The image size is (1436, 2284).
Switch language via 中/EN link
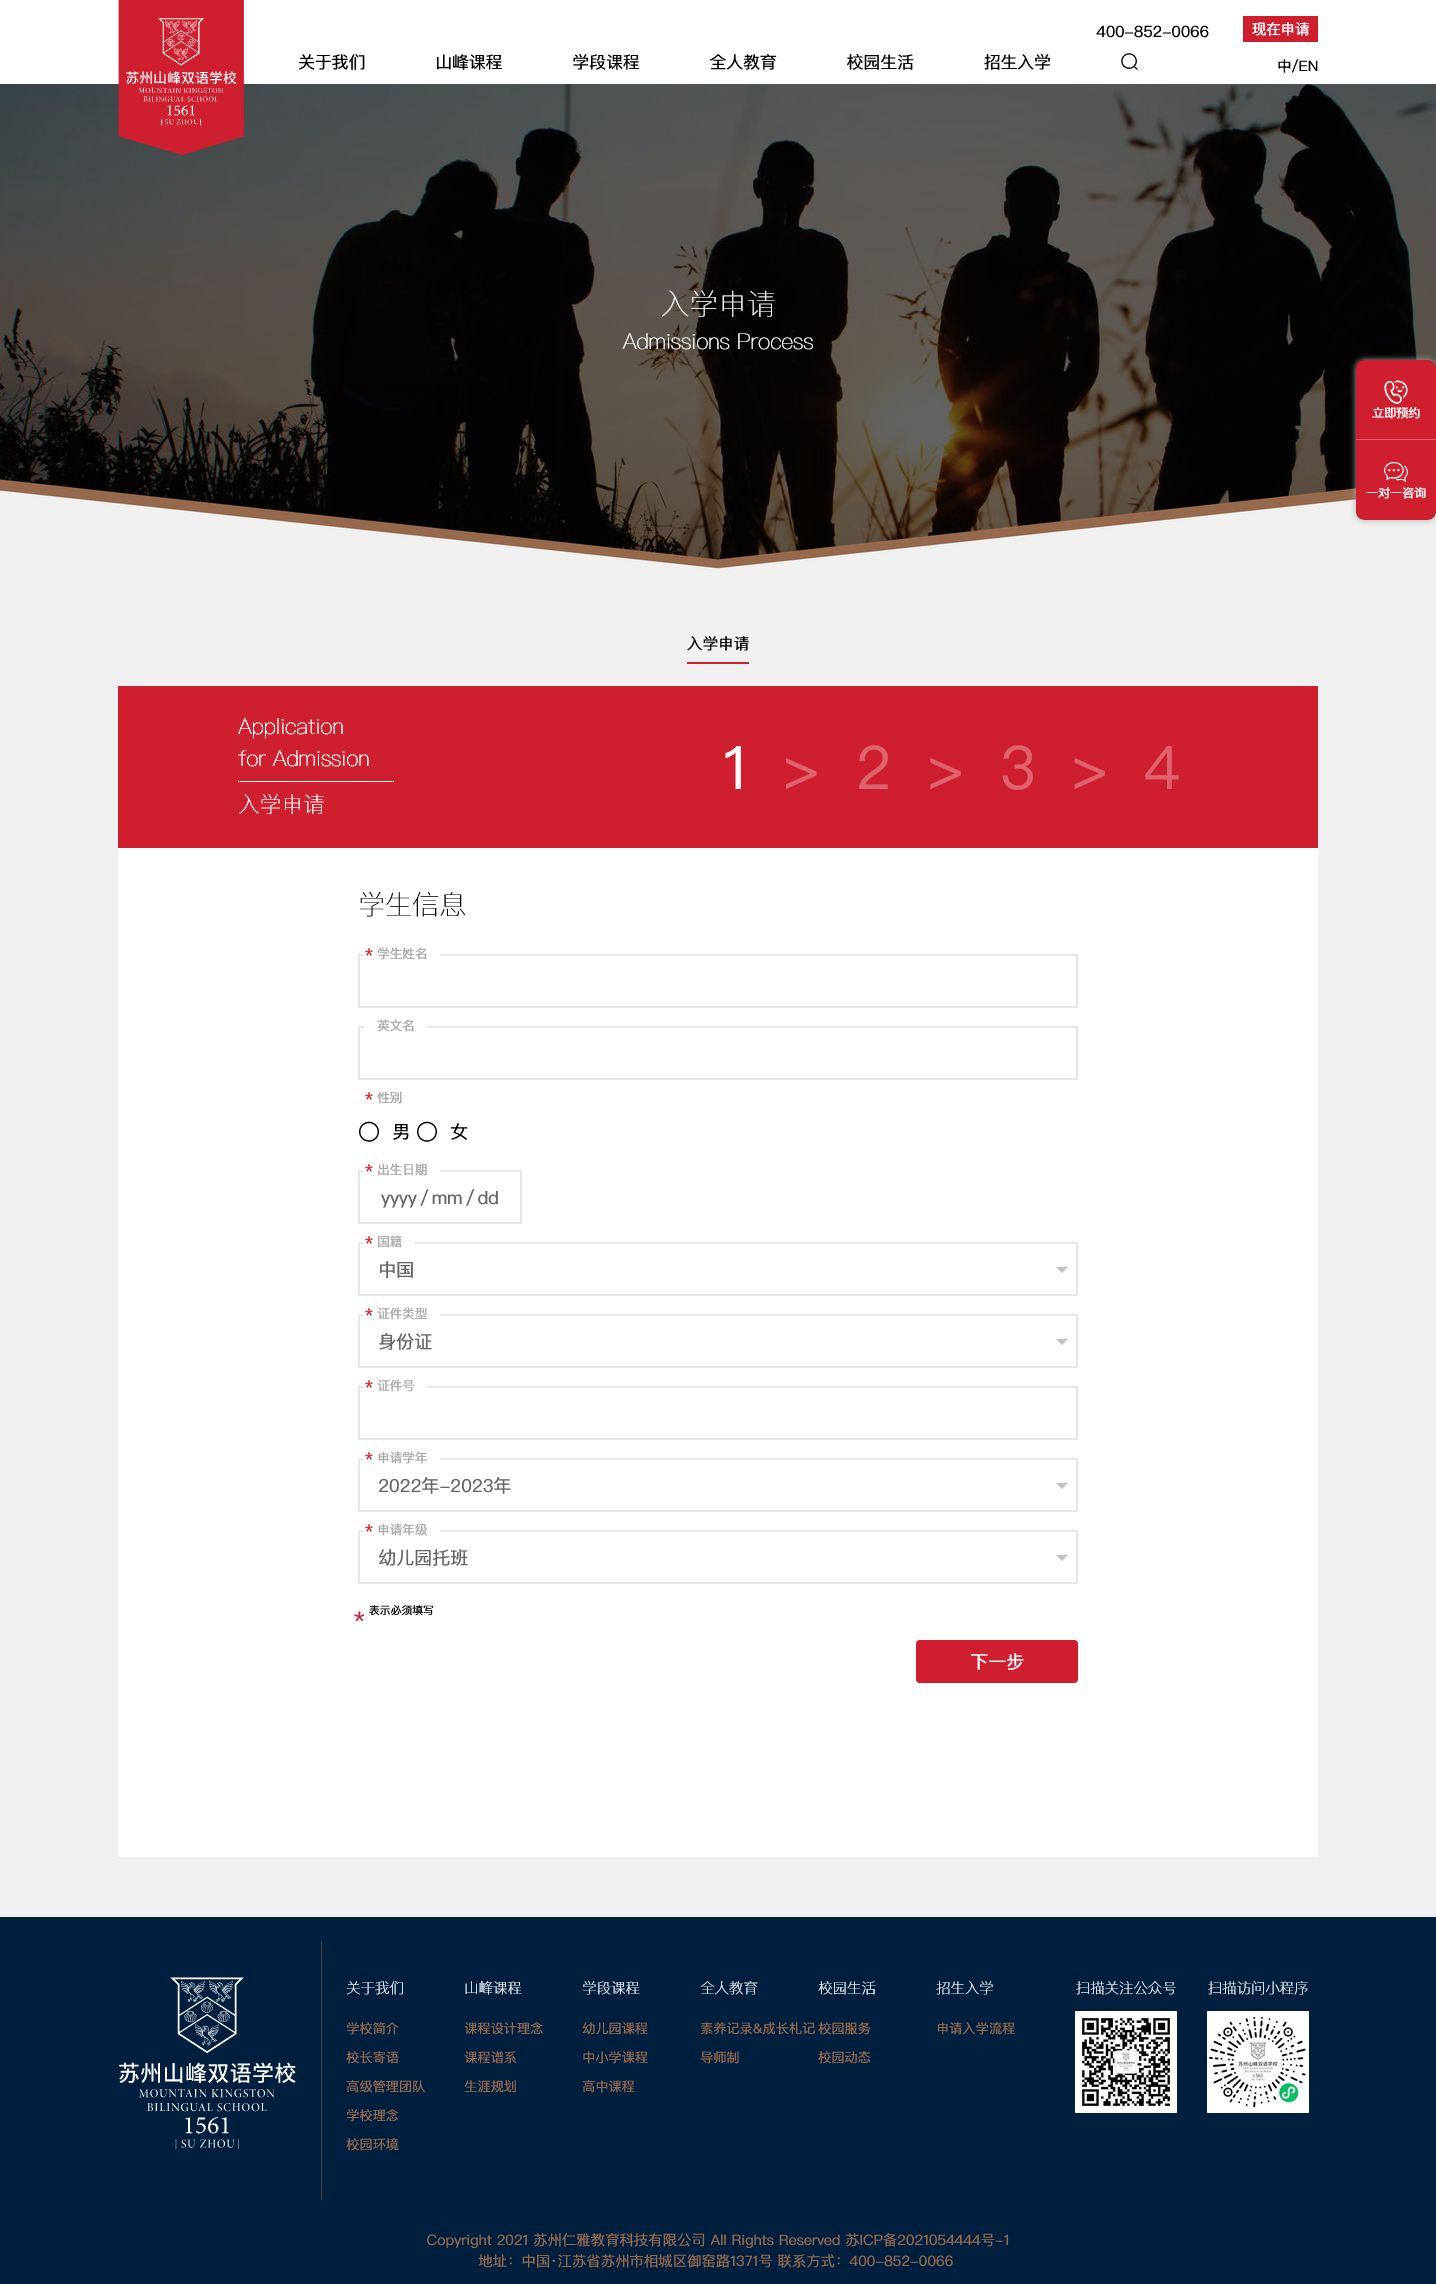[1297, 66]
